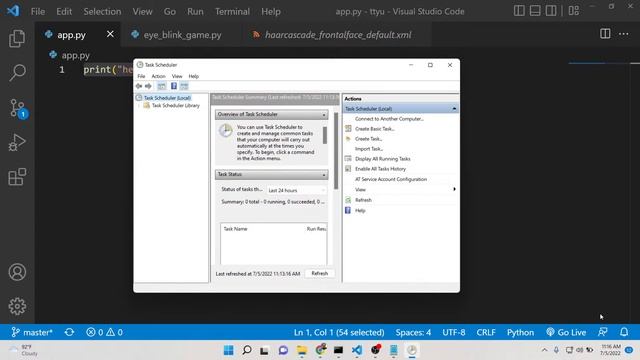Screen dimensions: 640x360
Task: Open the Last 24 hours dropdown
Action: (x=296, y=191)
